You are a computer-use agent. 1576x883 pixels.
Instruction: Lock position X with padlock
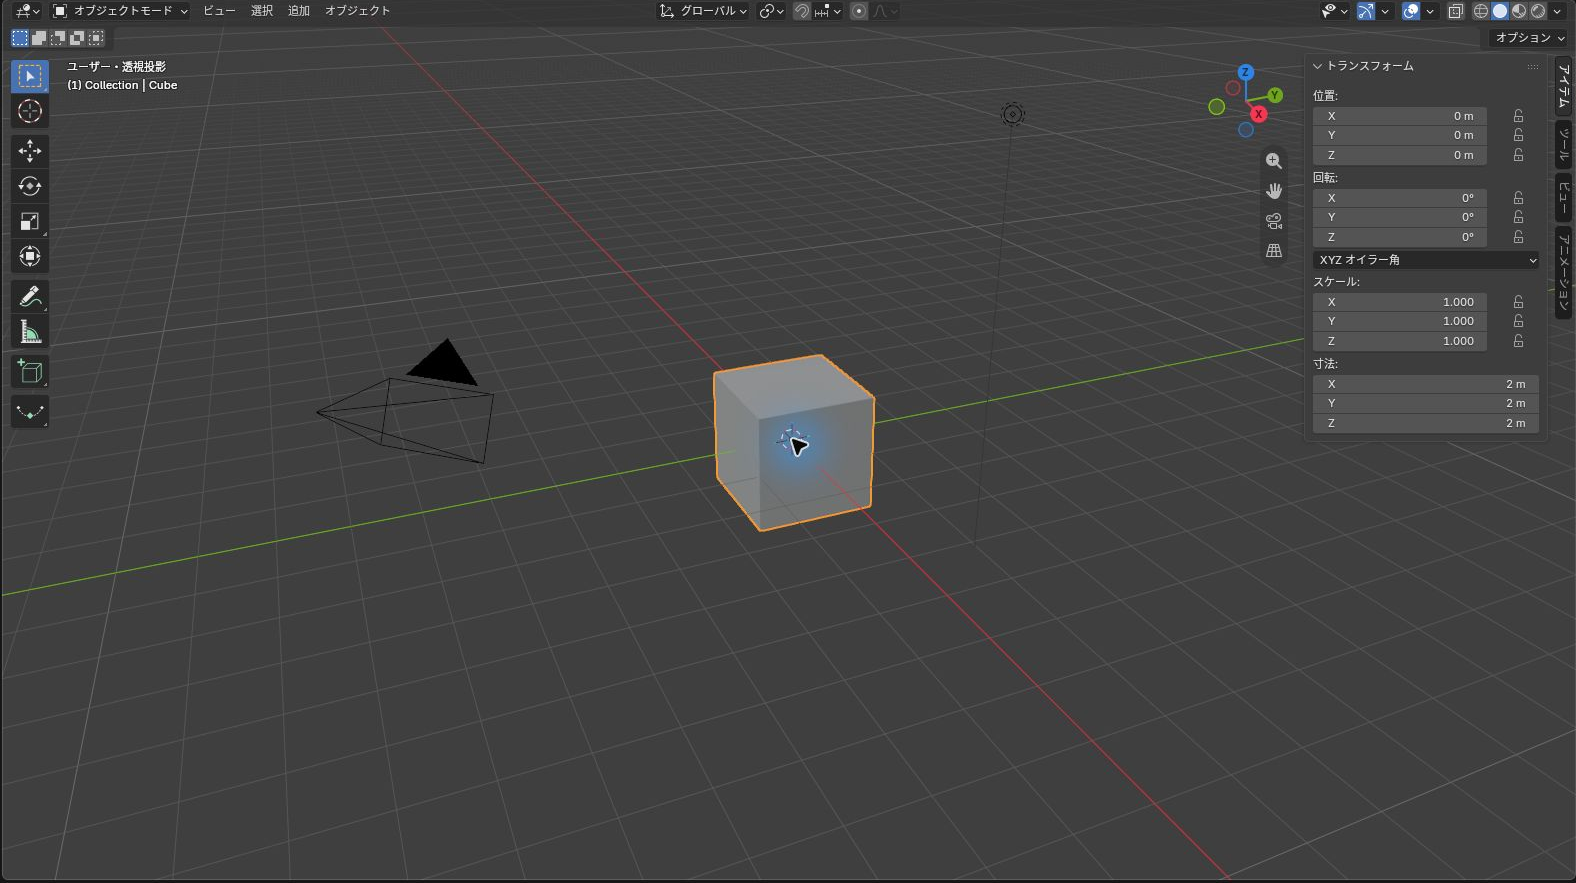pyautogui.click(x=1518, y=116)
